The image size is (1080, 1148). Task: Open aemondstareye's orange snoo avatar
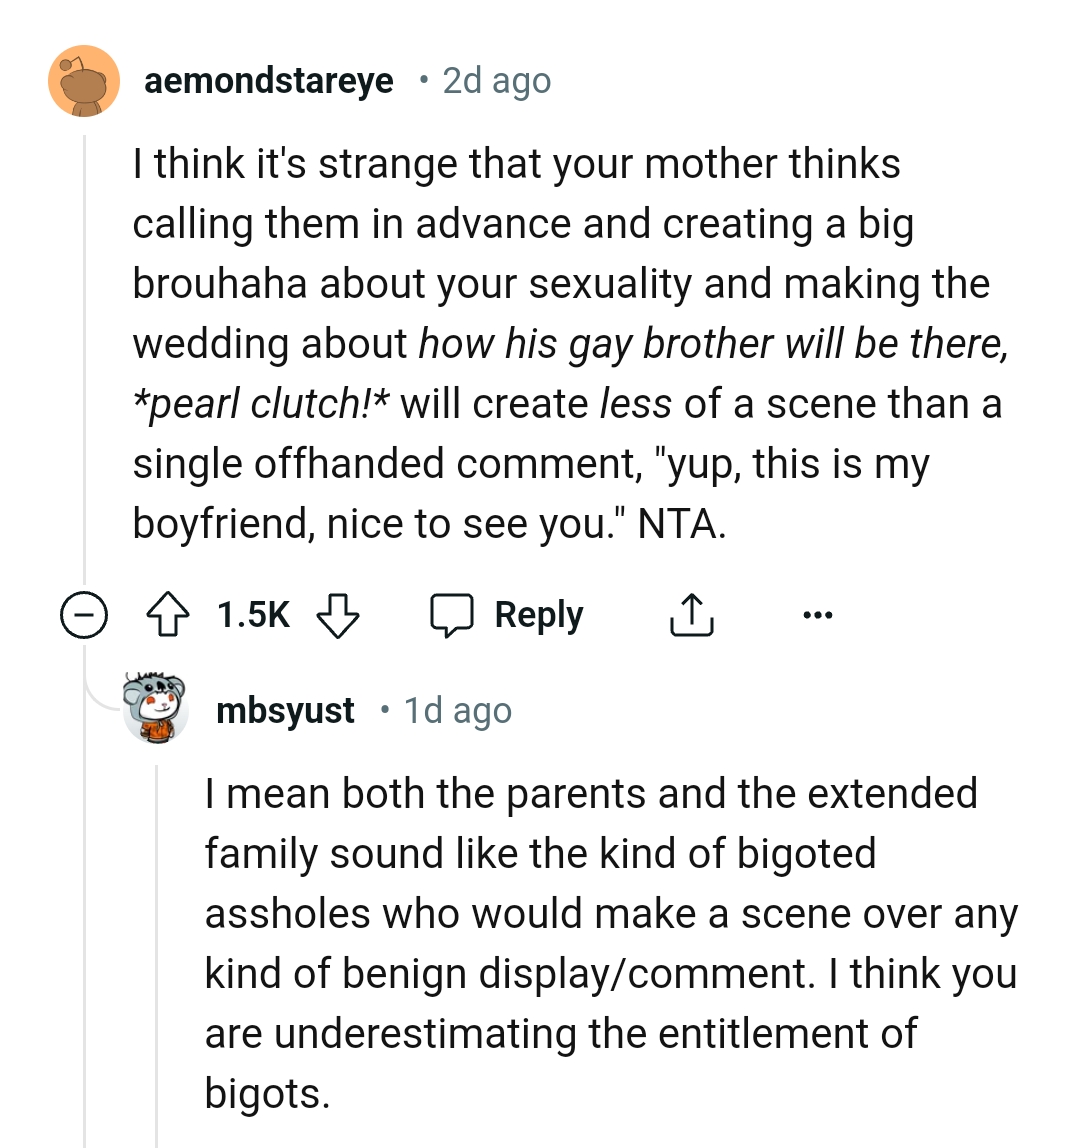85,81
